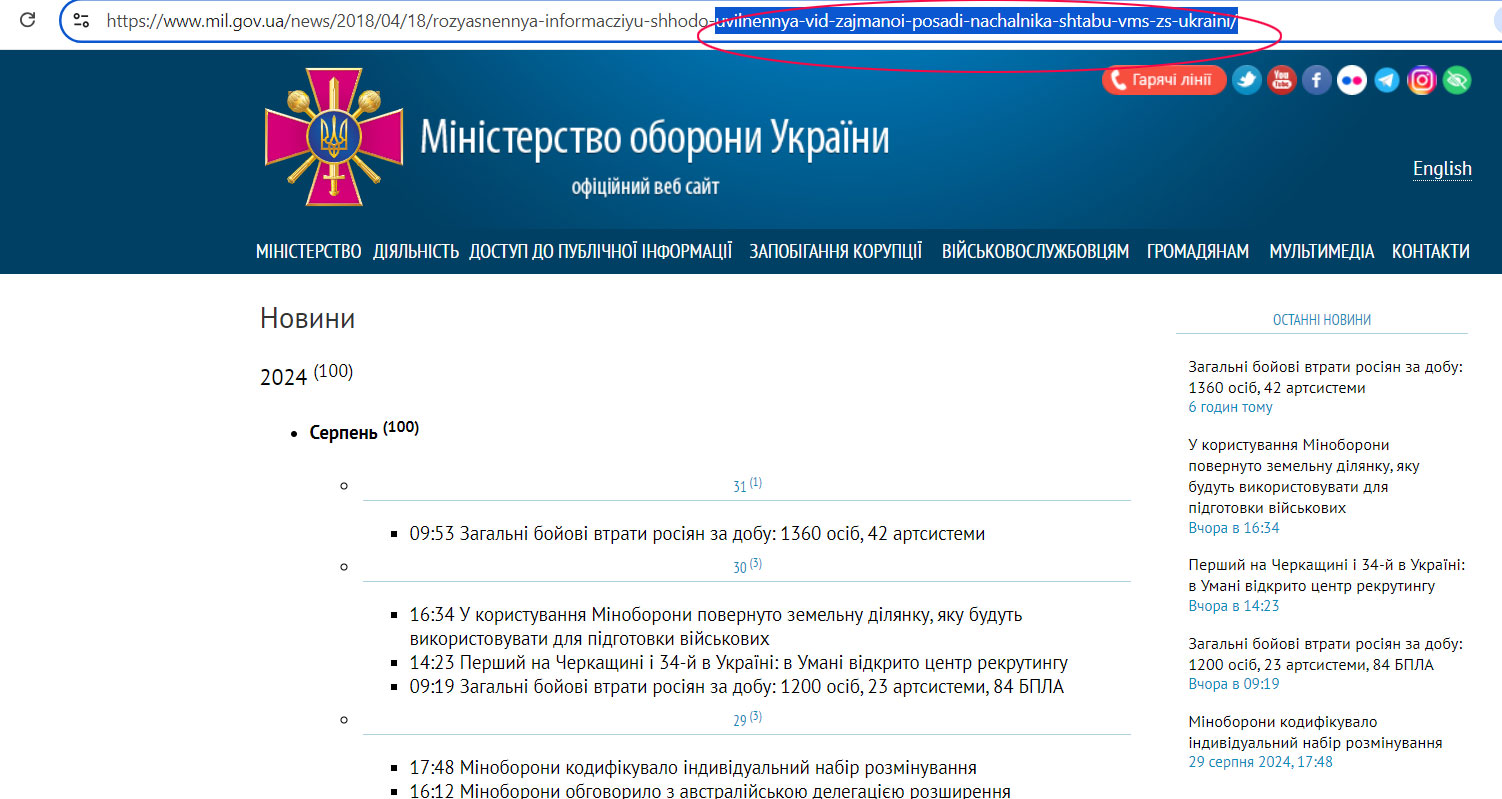The image size is (1502, 799).
Task: Expand the day 31 news group
Action: pos(740,486)
